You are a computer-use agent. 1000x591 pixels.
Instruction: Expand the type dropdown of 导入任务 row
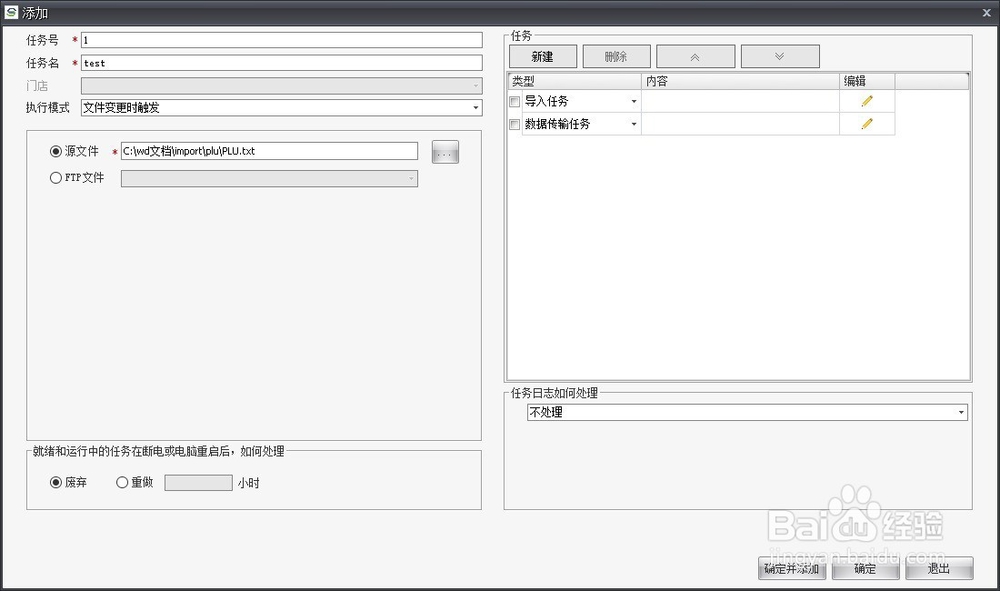pos(634,101)
